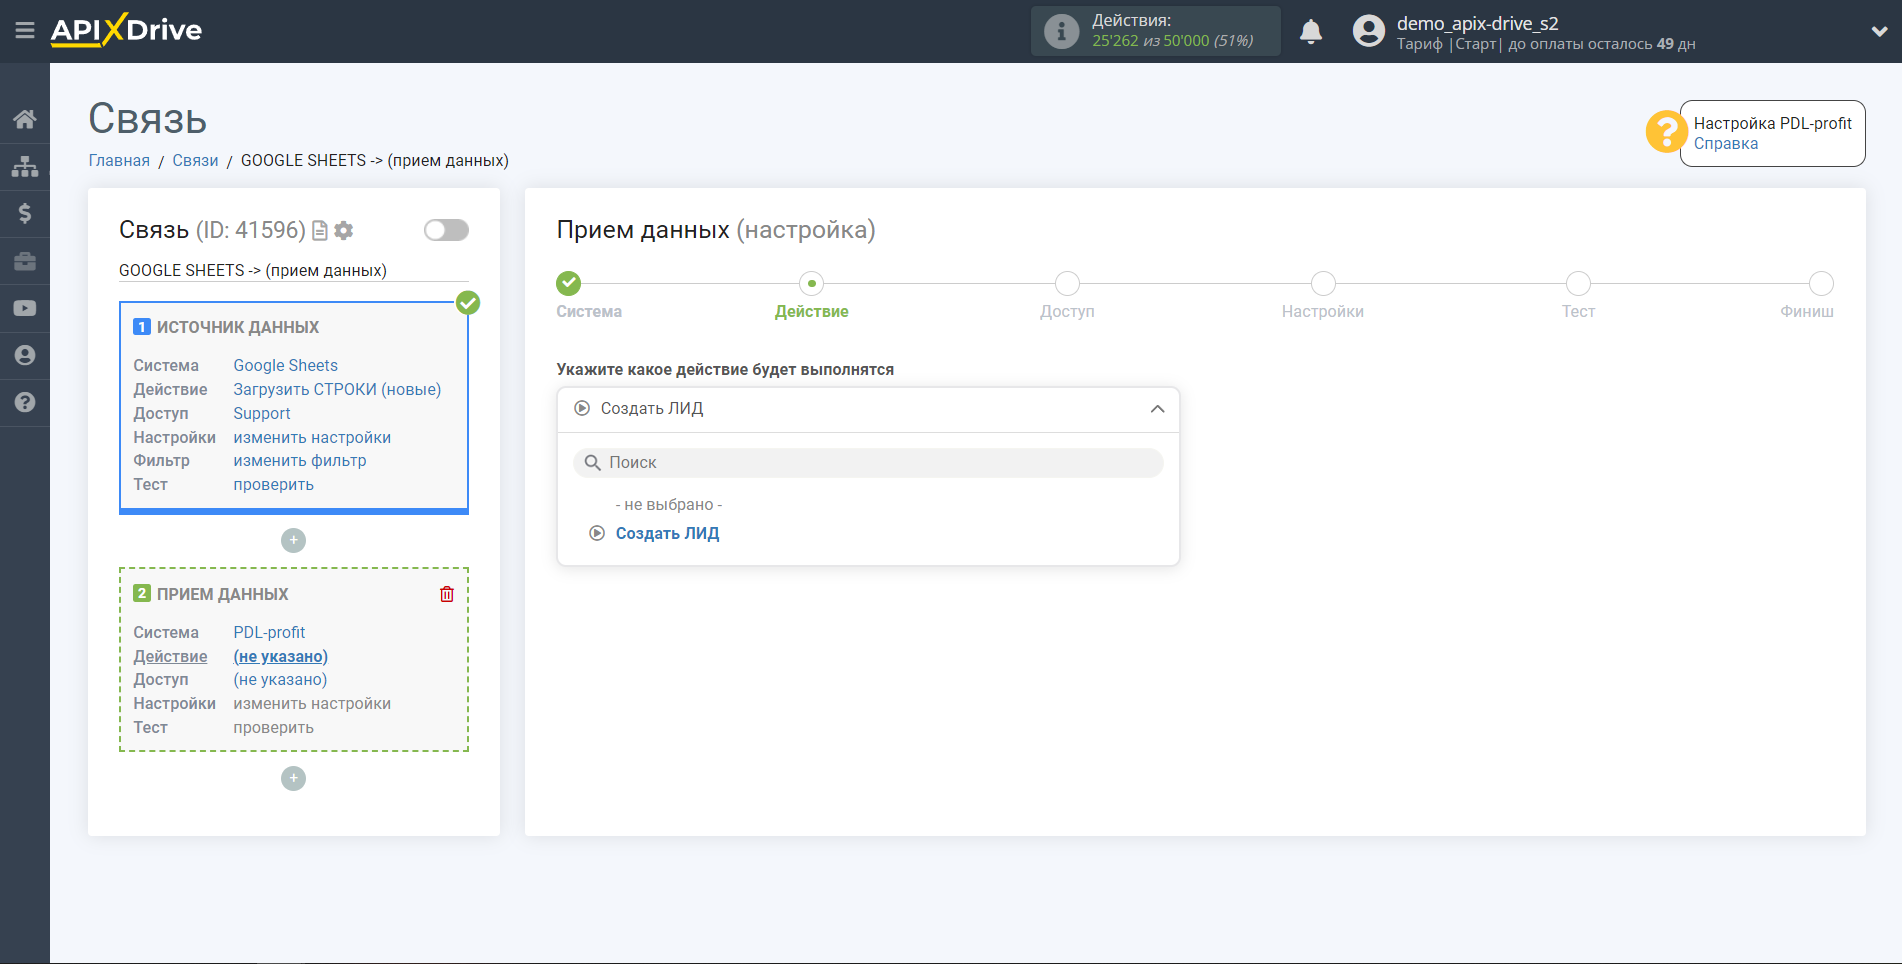Click the demo_apix-drive_s2 username
The width and height of the screenshot is (1902, 964).
[x=1477, y=24]
